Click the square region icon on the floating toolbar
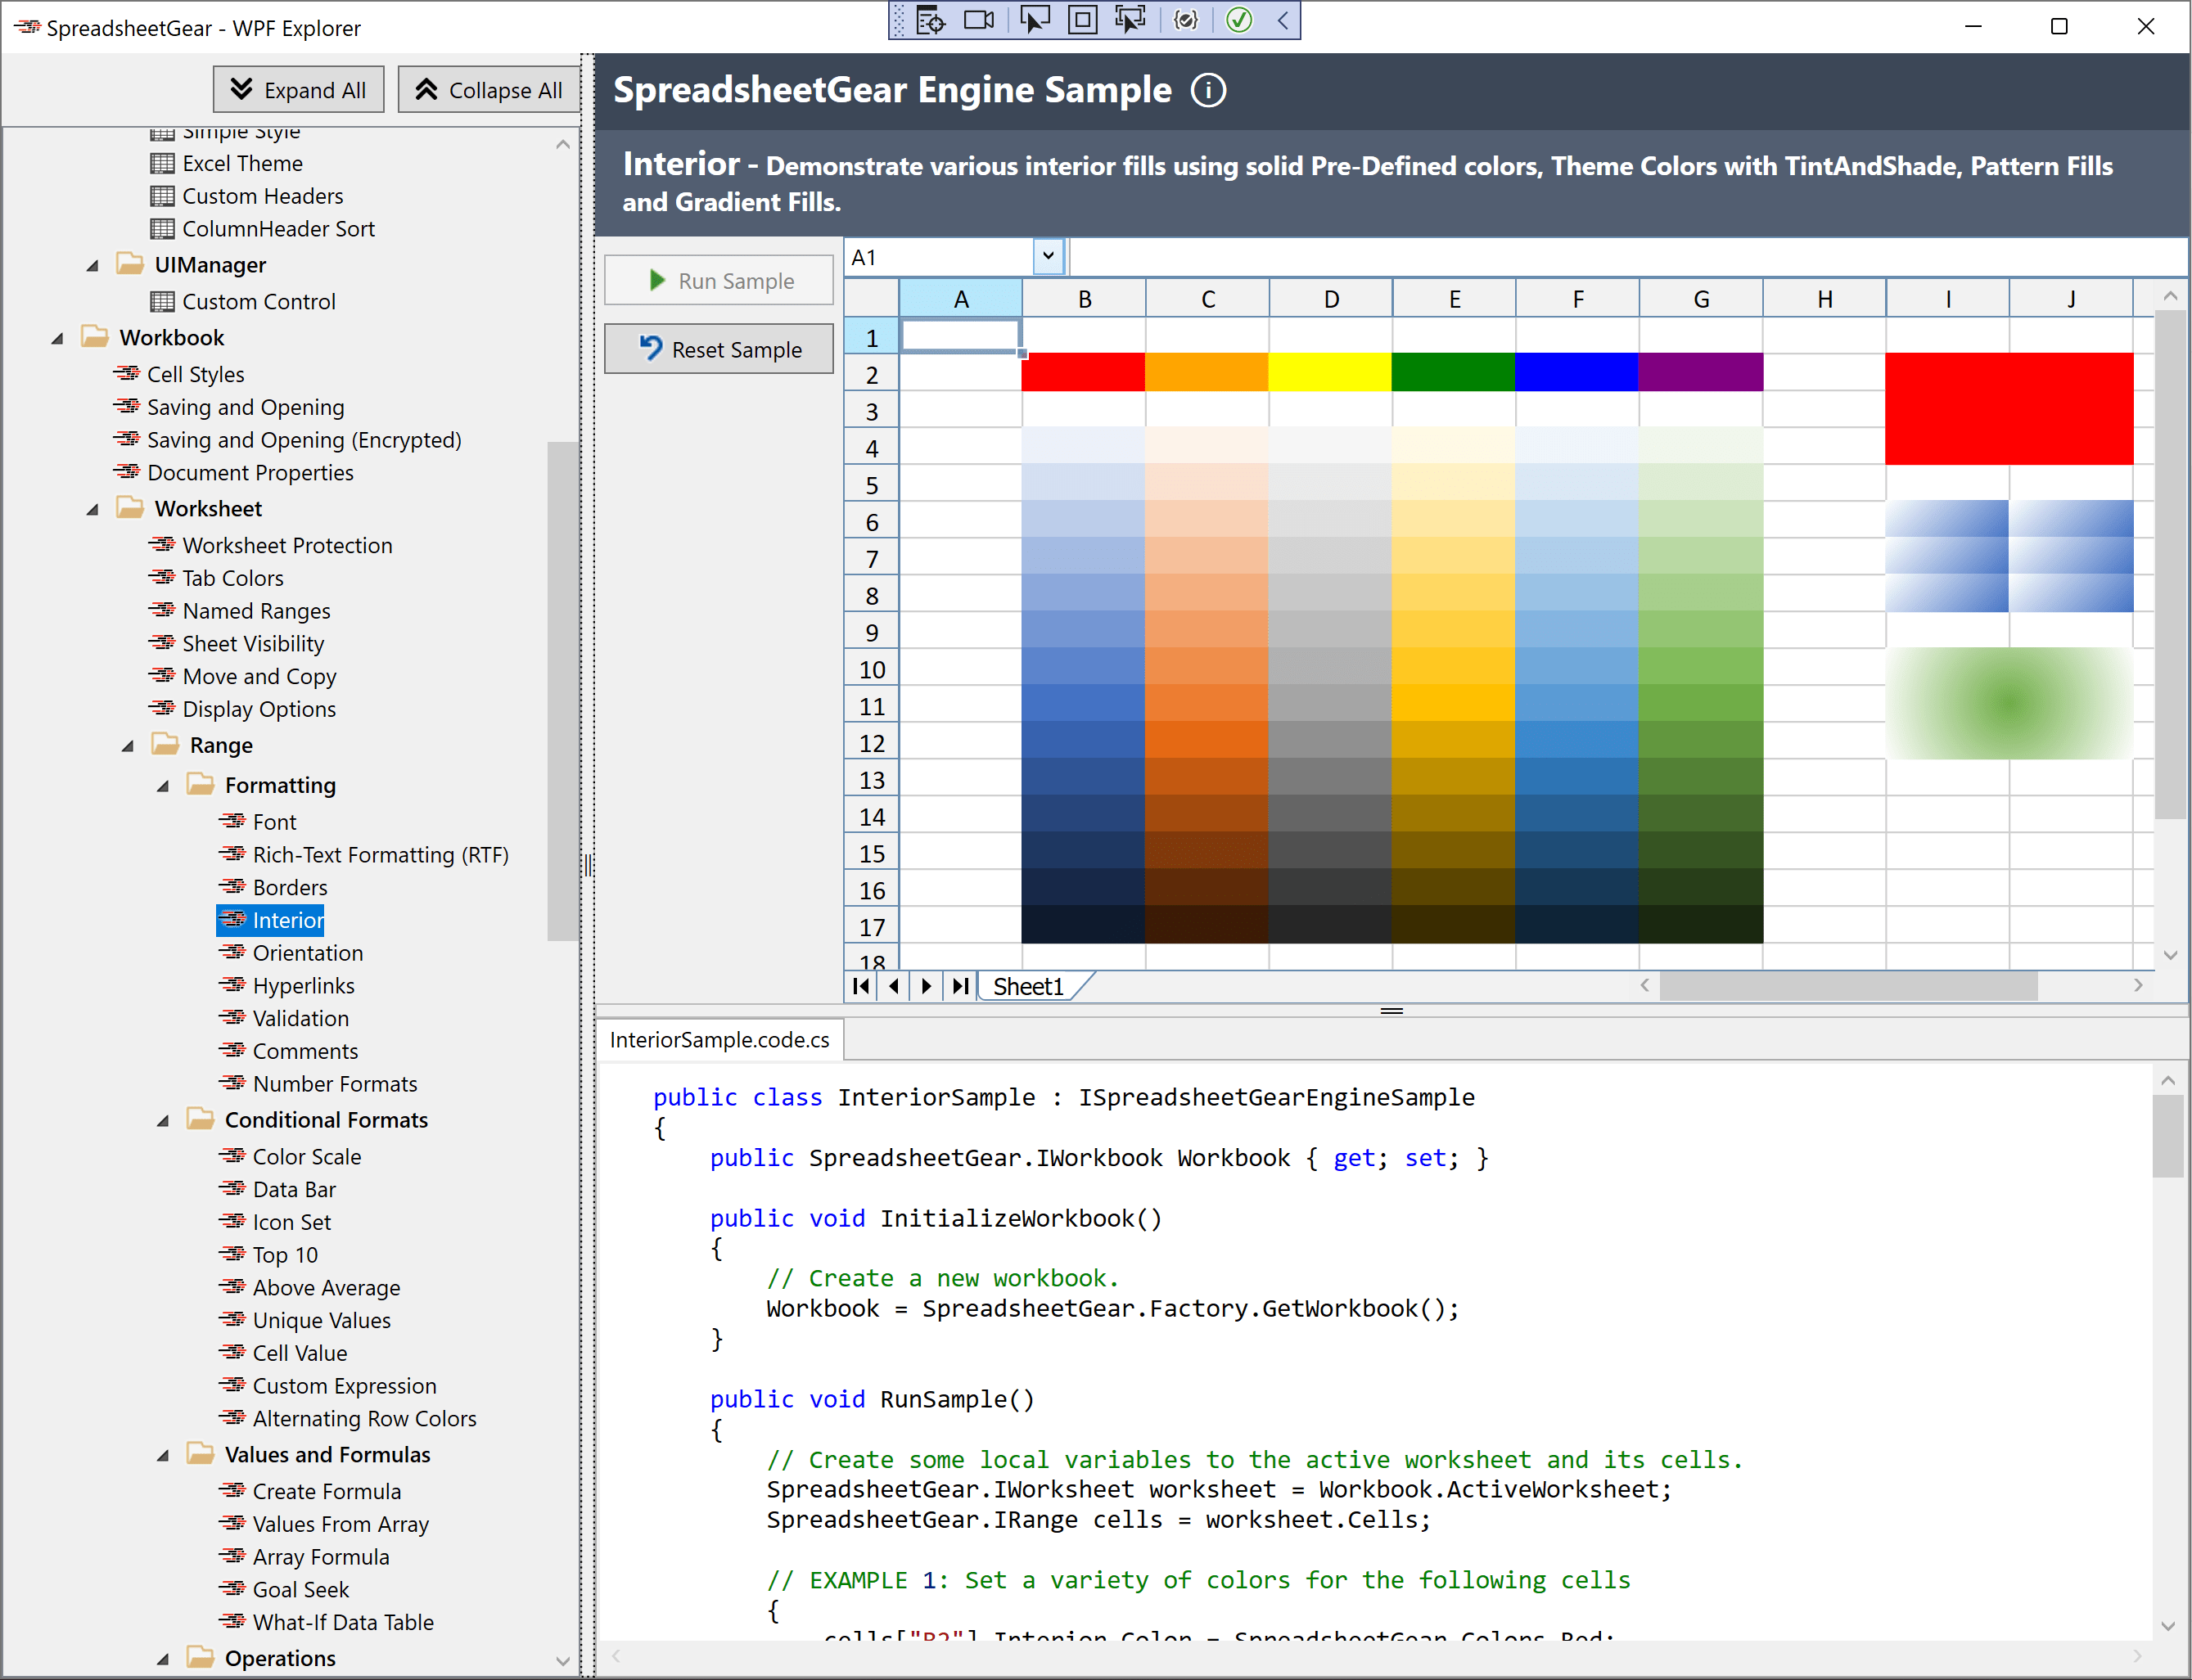The height and width of the screenshot is (1680, 2192). [x=1082, y=20]
